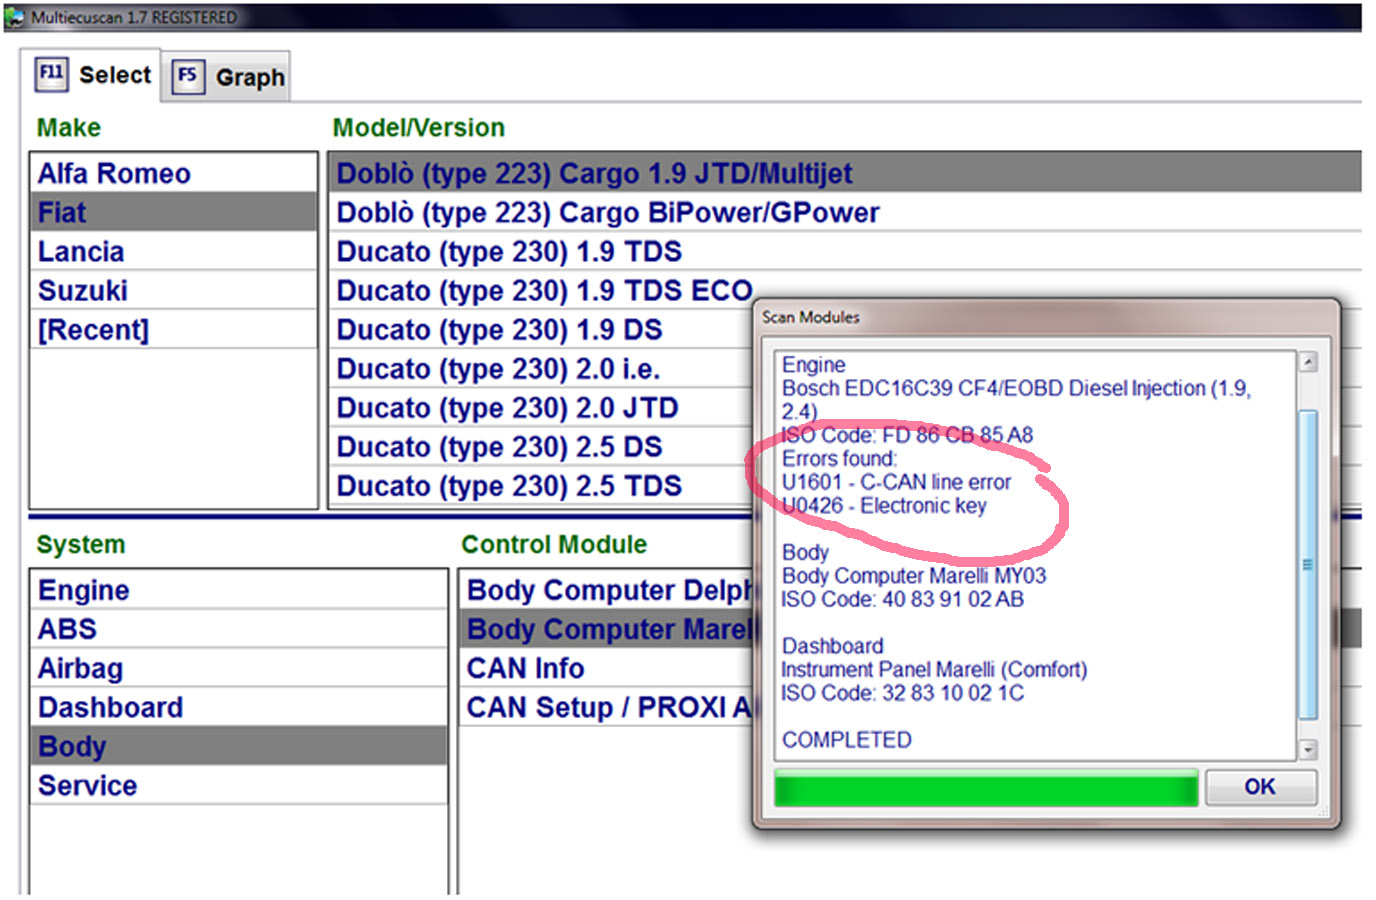
Task: Click body ISO Code 40 83 91 02 AB
Action: (x=903, y=599)
